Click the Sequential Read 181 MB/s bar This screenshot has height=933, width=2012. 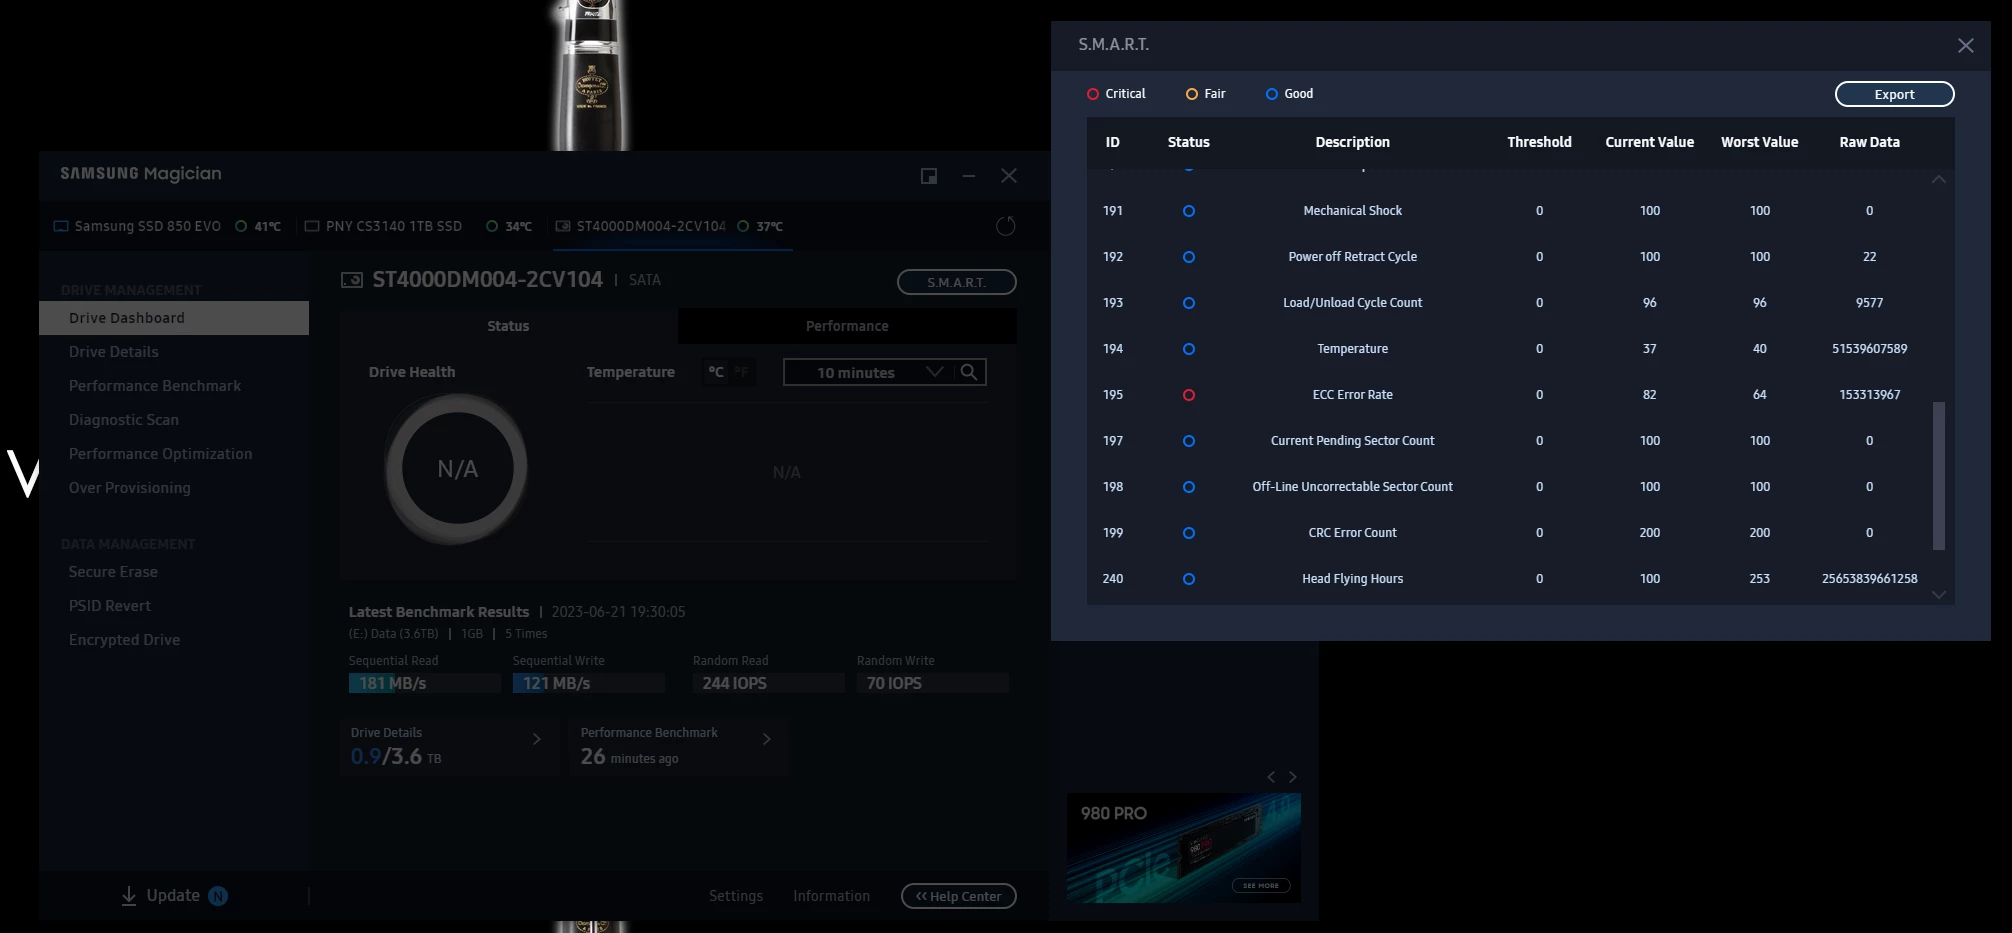click(424, 683)
